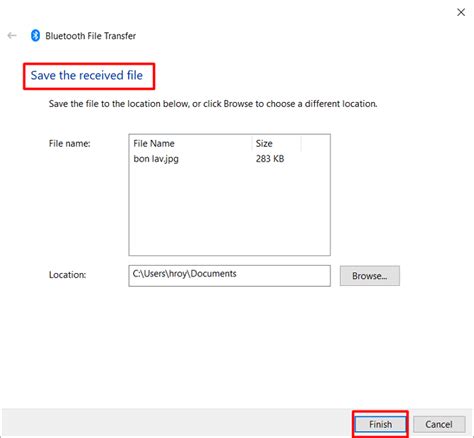Close the Bluetooth File Transfer window
Viewport: 474px width, 438px height.
(461, 12)
